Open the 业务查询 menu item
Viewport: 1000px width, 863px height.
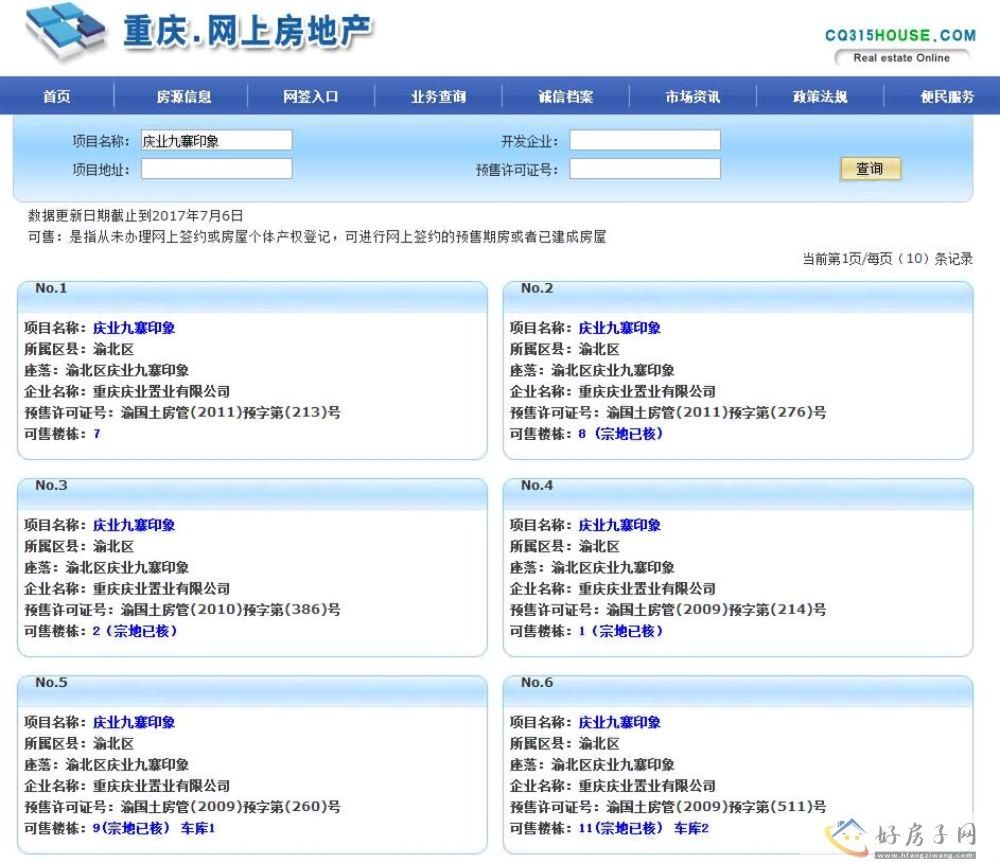pos(438,96)
